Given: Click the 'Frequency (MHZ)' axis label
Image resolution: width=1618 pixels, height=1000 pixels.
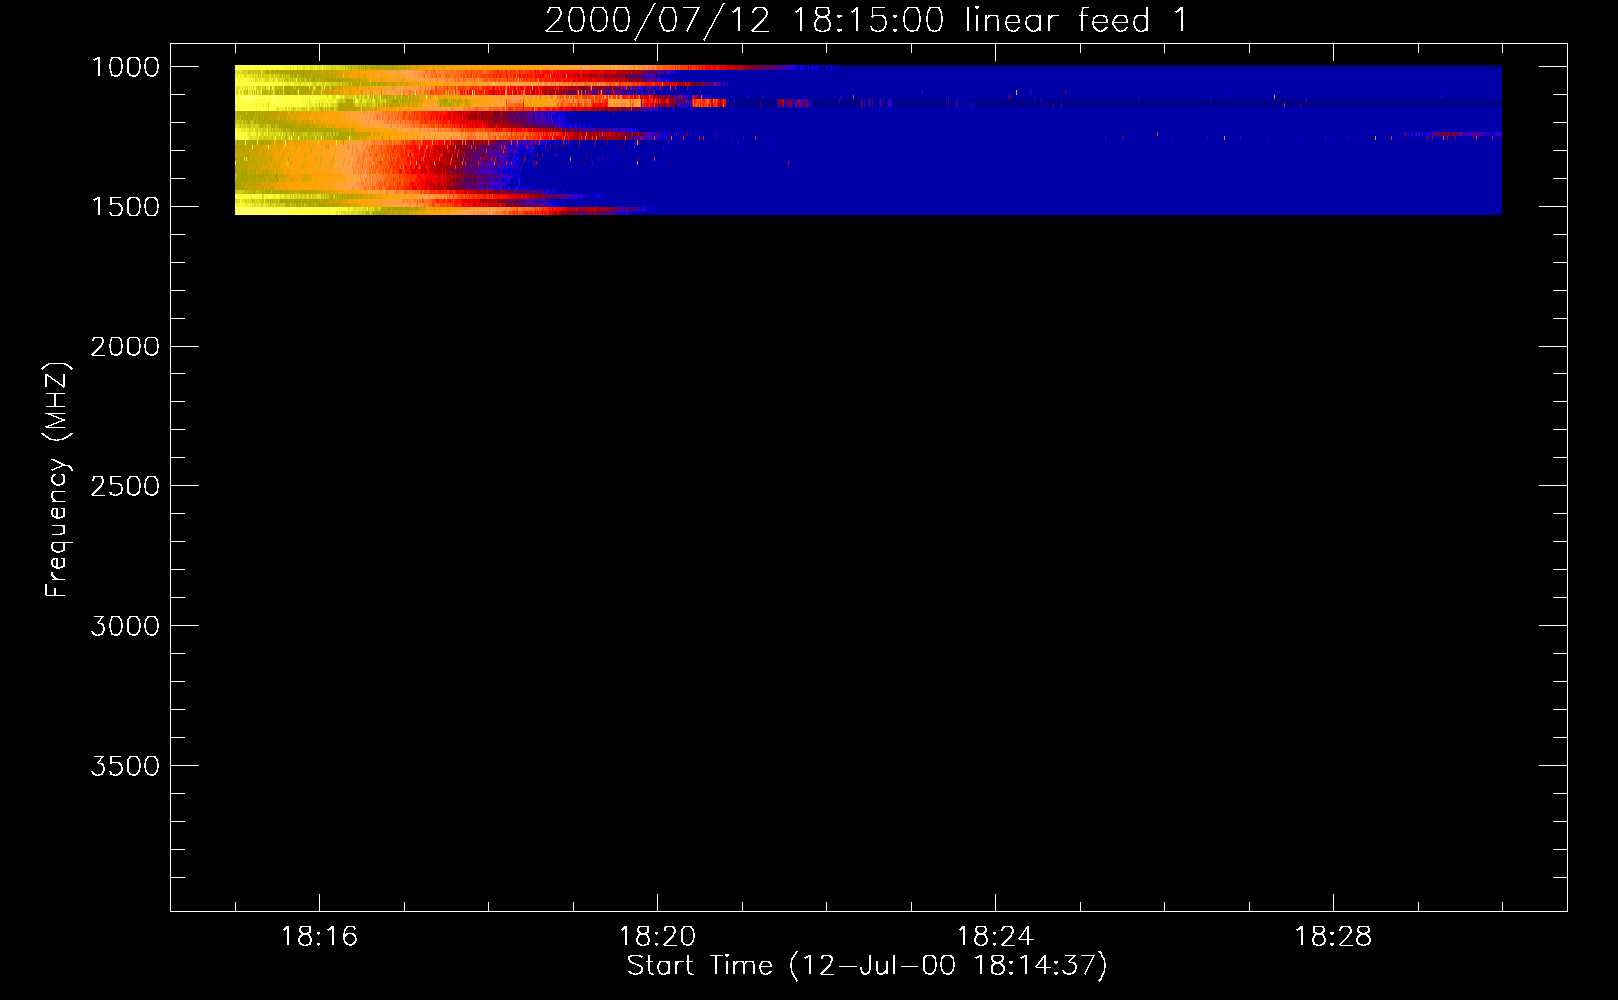Looking at the screenshot, I should 57,480.
